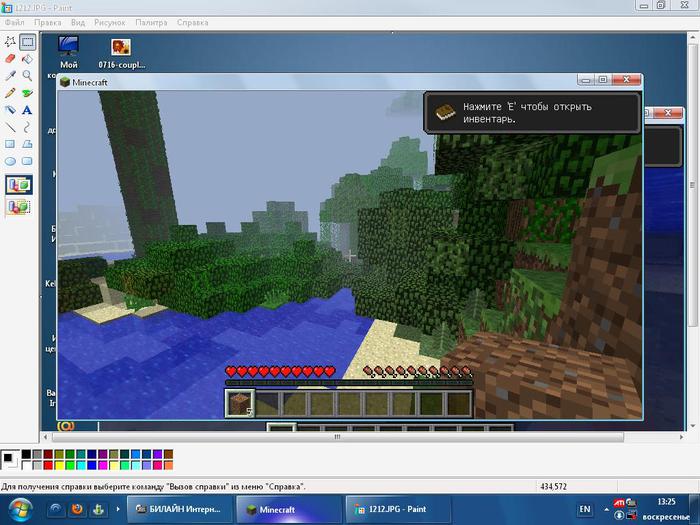Click the red ATI tray icon

click(619, 503)
